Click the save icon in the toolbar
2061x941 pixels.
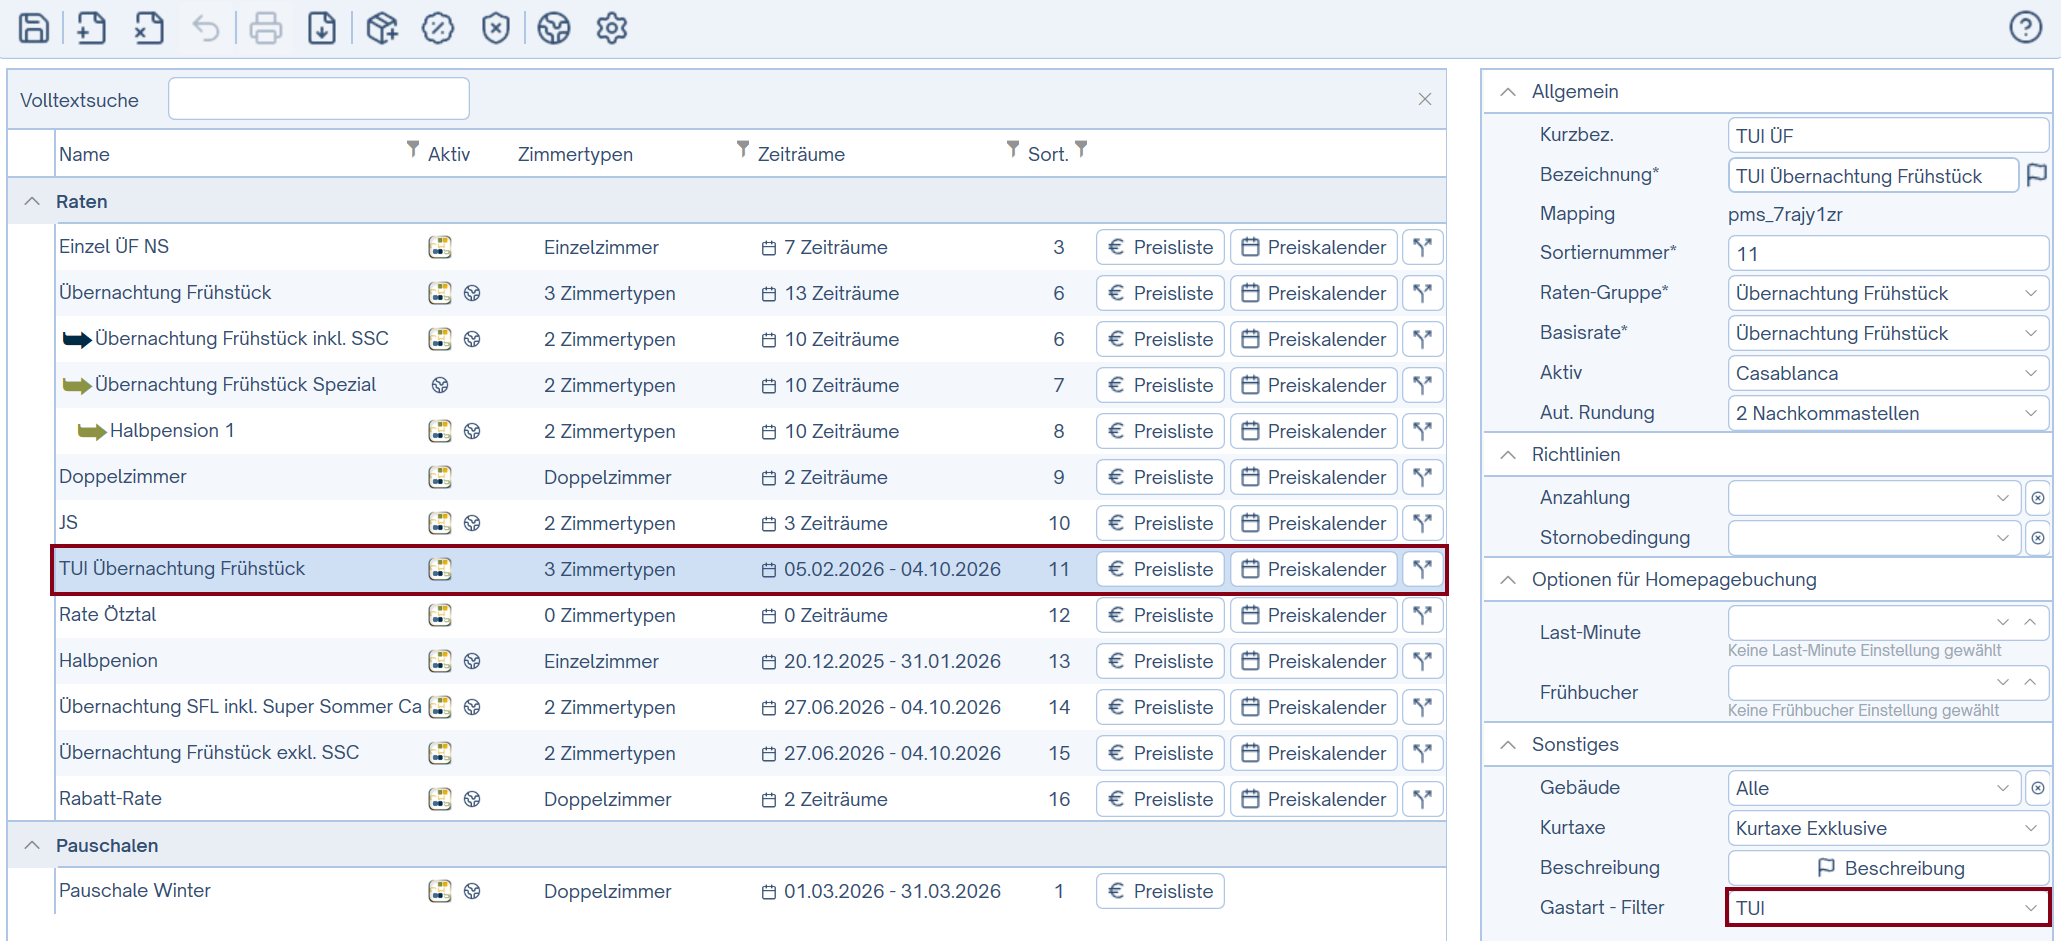coord(34,28)
